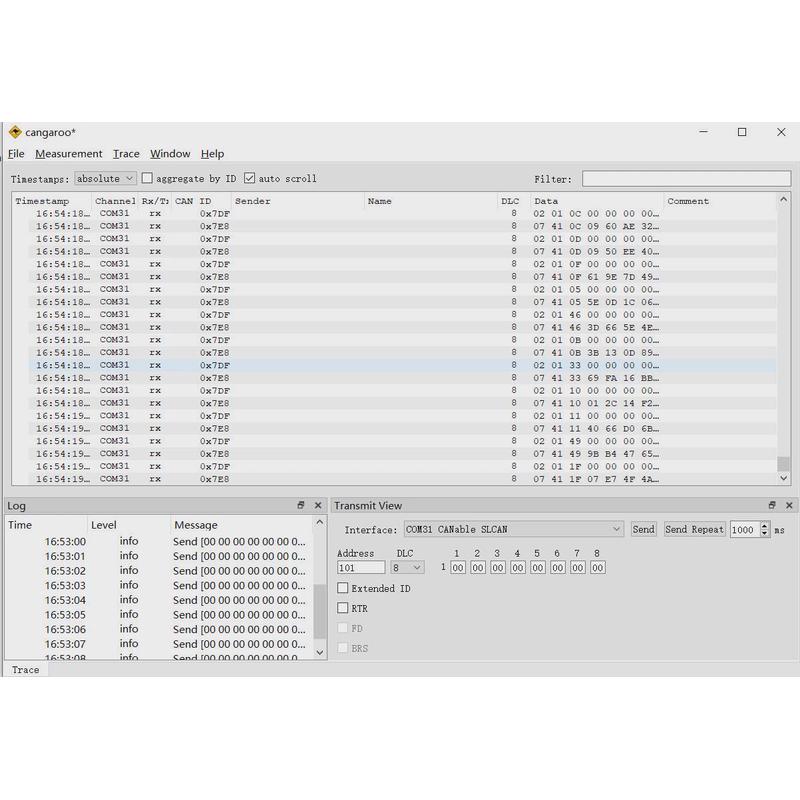Undock the Transmit View panel
This screenshot has width=800, height=800.
[x=772, y=505]
